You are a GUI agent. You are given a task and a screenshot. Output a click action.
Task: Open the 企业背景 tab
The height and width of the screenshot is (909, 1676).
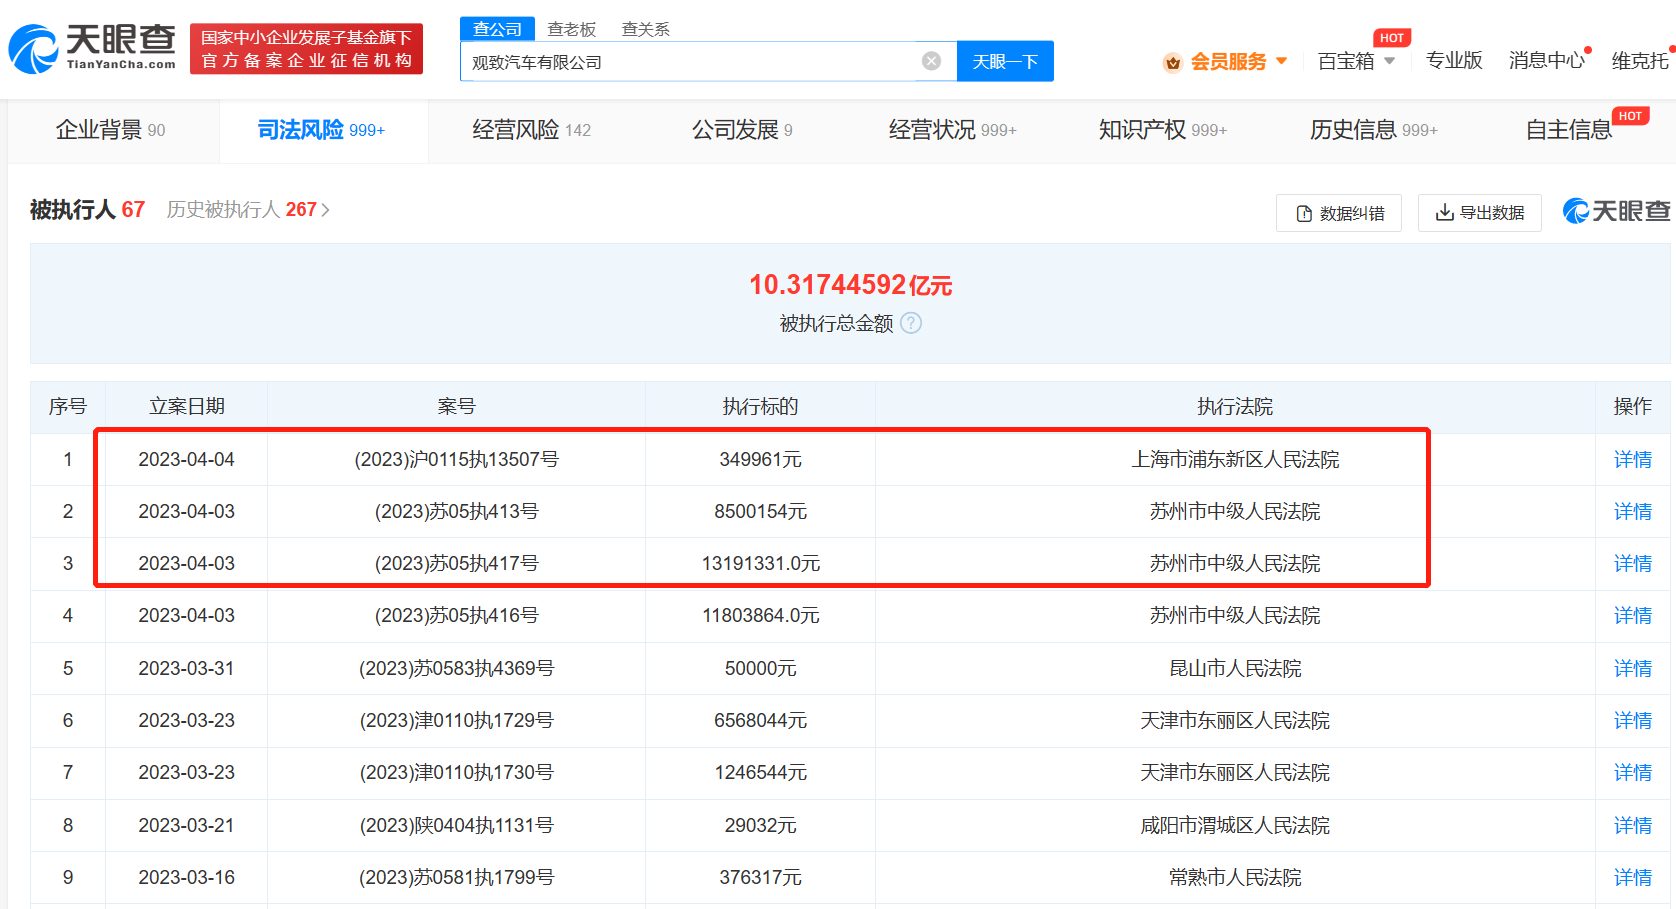coord(111,130)
